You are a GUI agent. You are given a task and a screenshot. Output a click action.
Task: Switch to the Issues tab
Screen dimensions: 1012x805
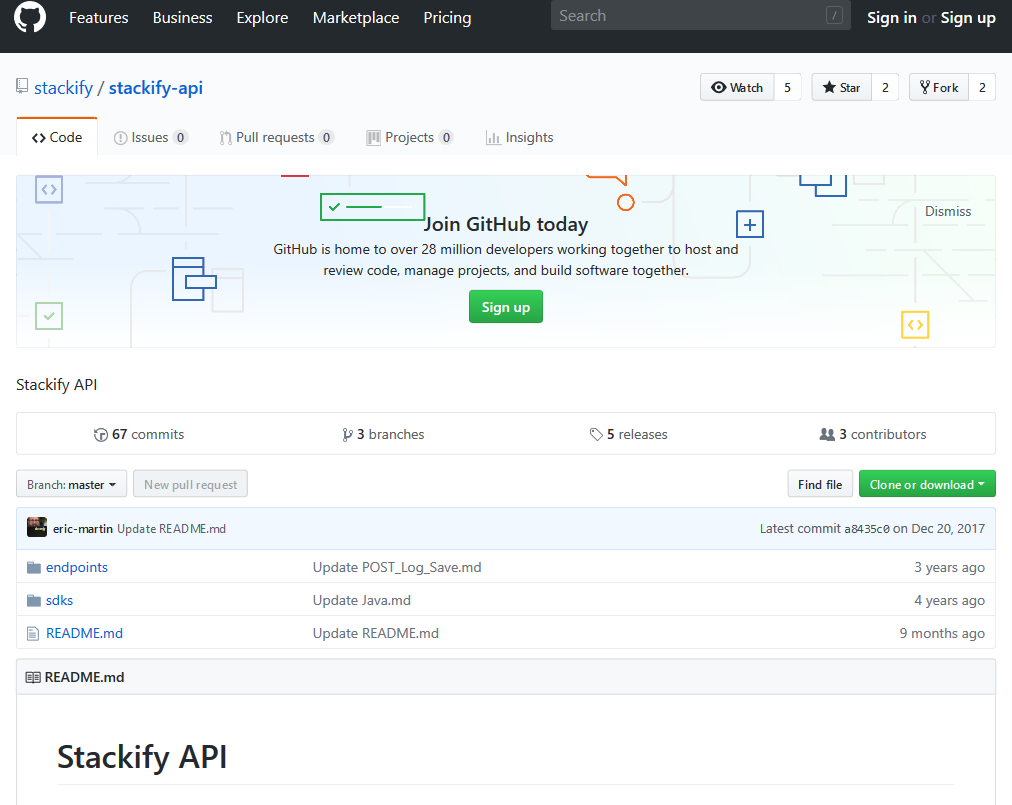[151, 138]
